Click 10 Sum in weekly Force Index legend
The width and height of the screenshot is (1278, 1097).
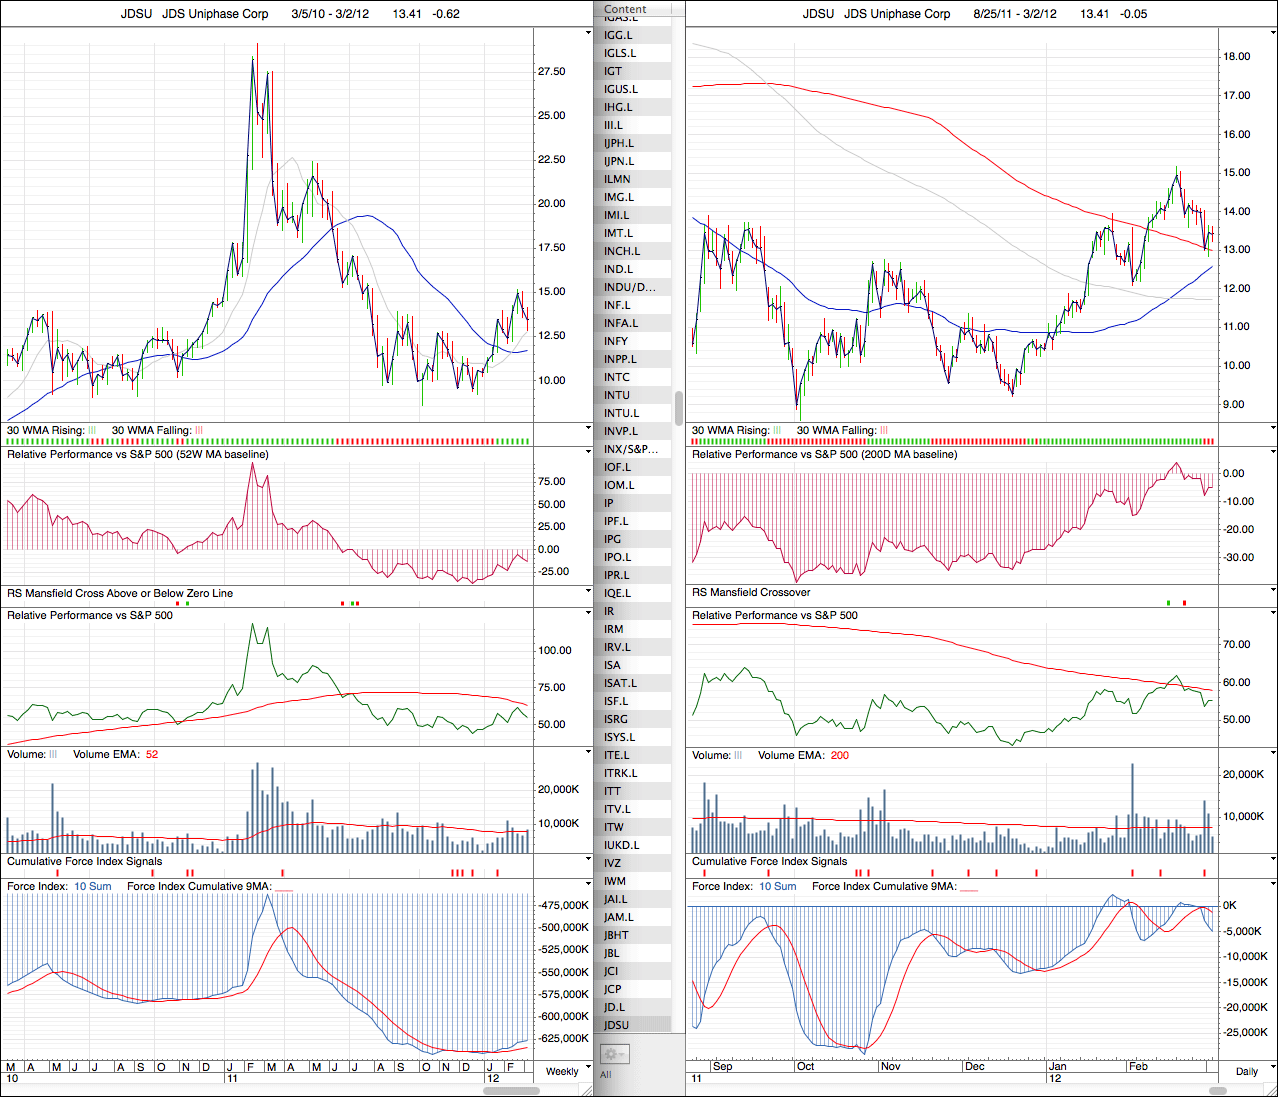coord(93,886)
